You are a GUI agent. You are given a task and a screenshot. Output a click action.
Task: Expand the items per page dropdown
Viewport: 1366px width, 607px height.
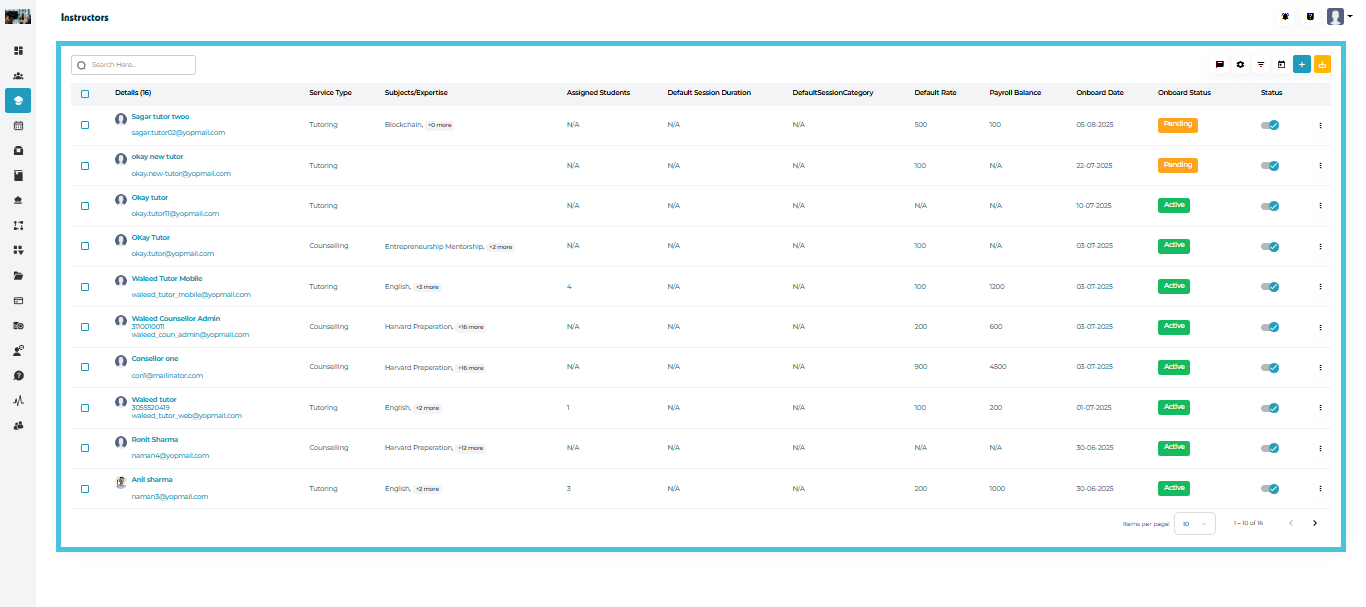pyautogui.click(x=1194, y=523)
